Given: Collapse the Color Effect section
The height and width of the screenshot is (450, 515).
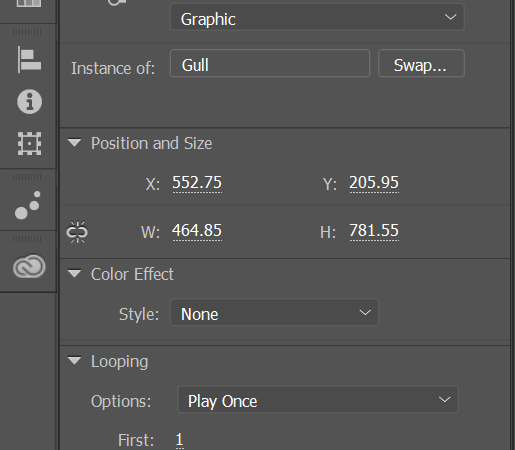Looking at the screenshot, I should click(x=74, y=274).
